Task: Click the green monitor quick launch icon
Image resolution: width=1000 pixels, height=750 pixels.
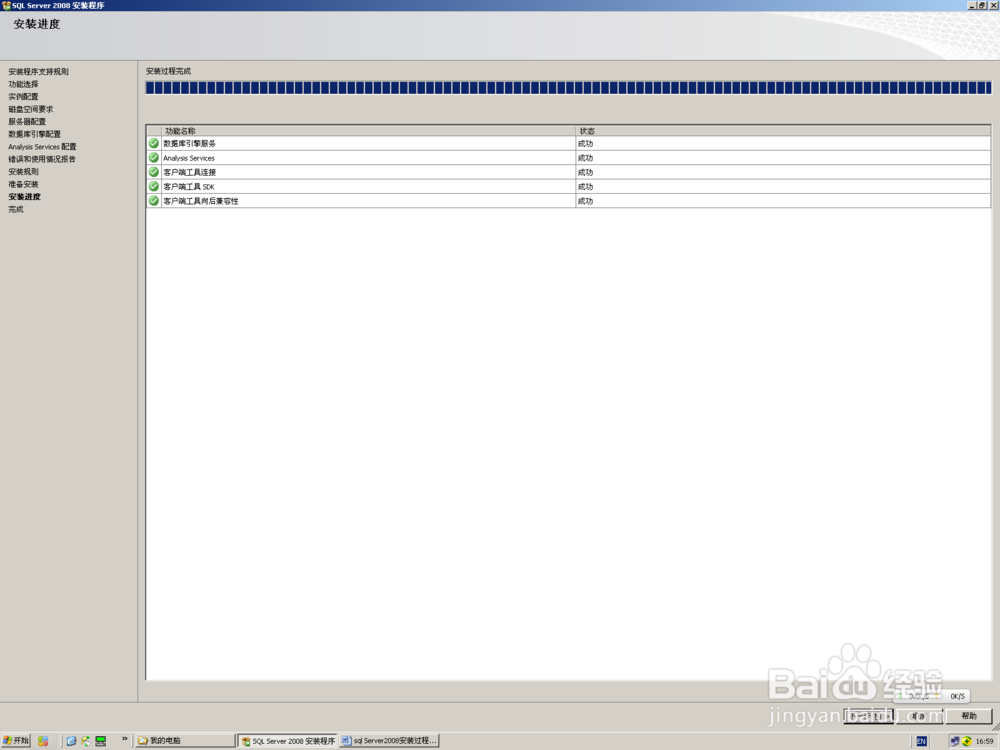Action: (x=101, y=740)
